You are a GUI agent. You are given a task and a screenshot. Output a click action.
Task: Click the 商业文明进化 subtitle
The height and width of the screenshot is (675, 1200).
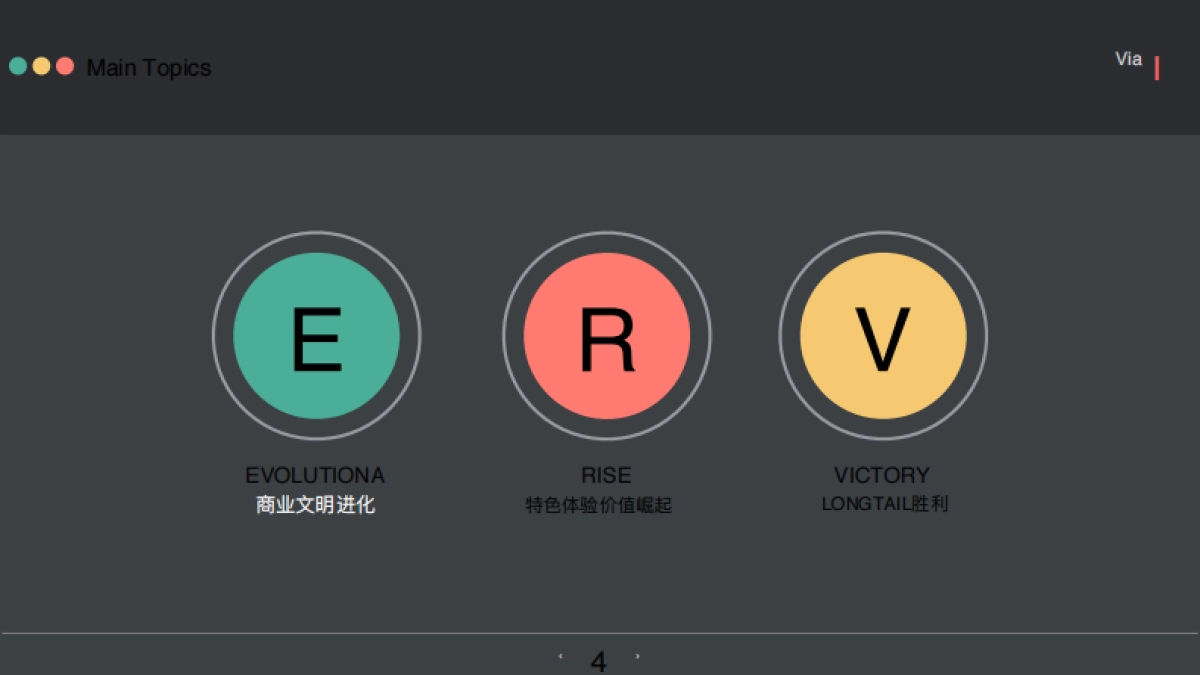click(x=315, y=505)
